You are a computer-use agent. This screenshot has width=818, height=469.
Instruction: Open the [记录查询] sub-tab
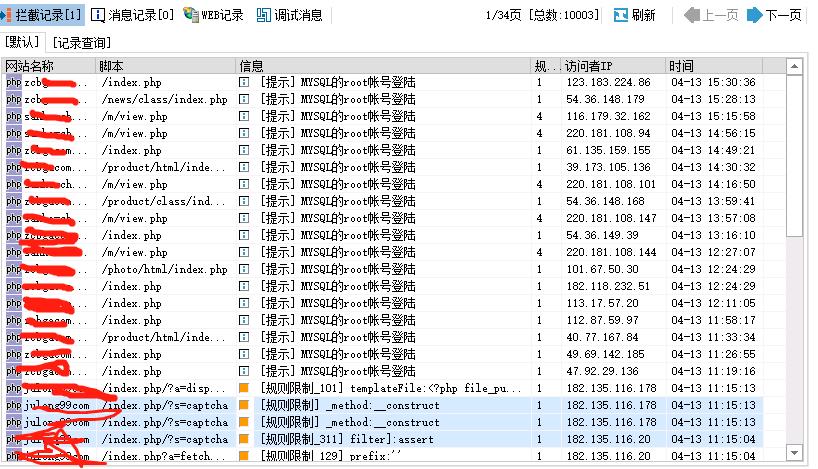[x=82, y=42]
